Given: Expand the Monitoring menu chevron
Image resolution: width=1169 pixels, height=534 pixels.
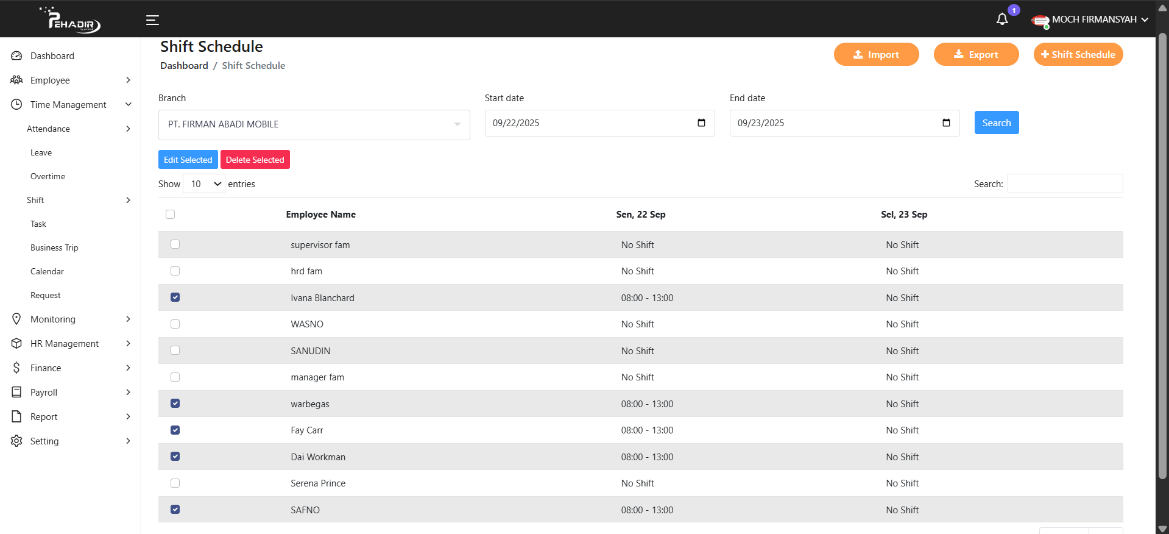Looking at the screenshot, I should click(x=128, y=319).
